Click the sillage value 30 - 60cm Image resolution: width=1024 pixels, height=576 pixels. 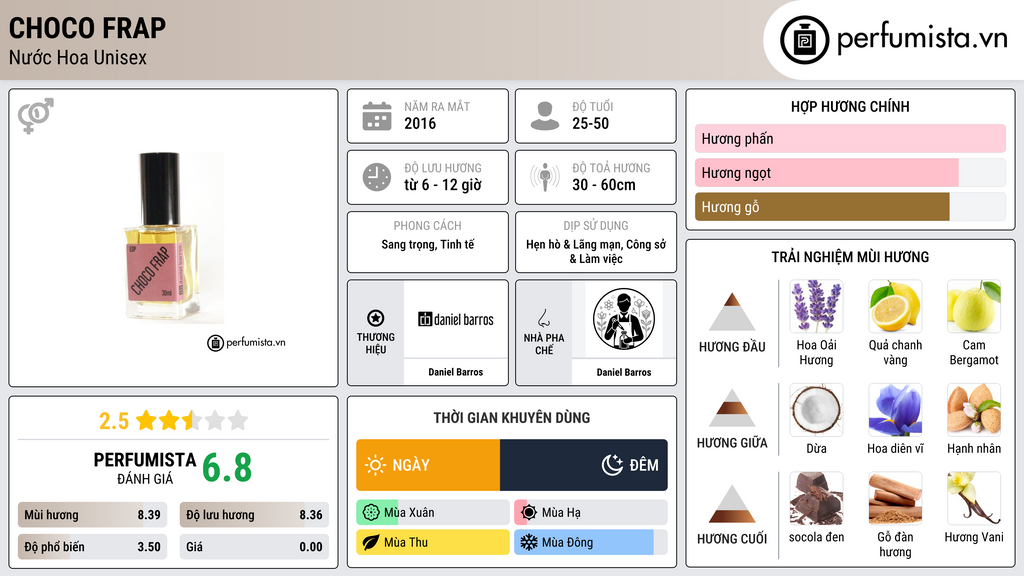603,185
